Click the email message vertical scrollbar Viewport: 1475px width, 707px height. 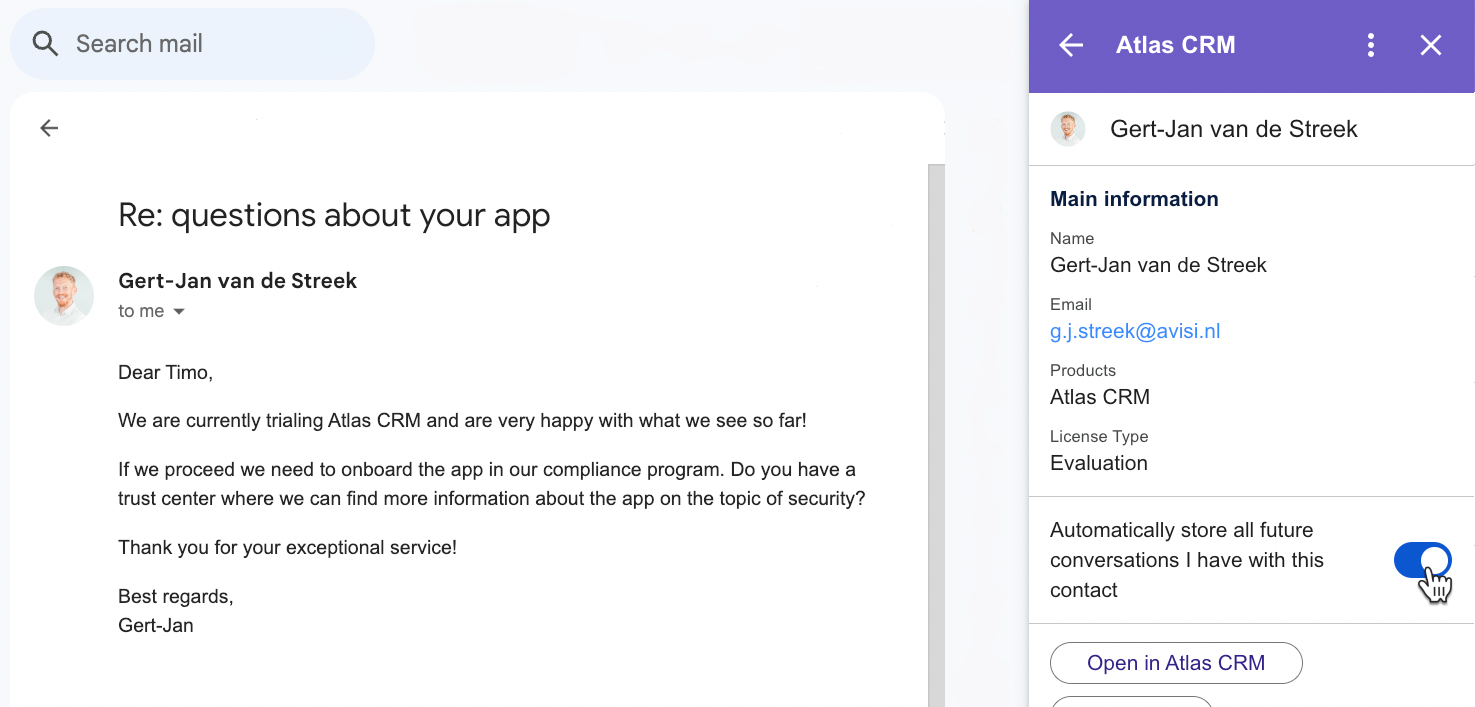coord(936,430)
